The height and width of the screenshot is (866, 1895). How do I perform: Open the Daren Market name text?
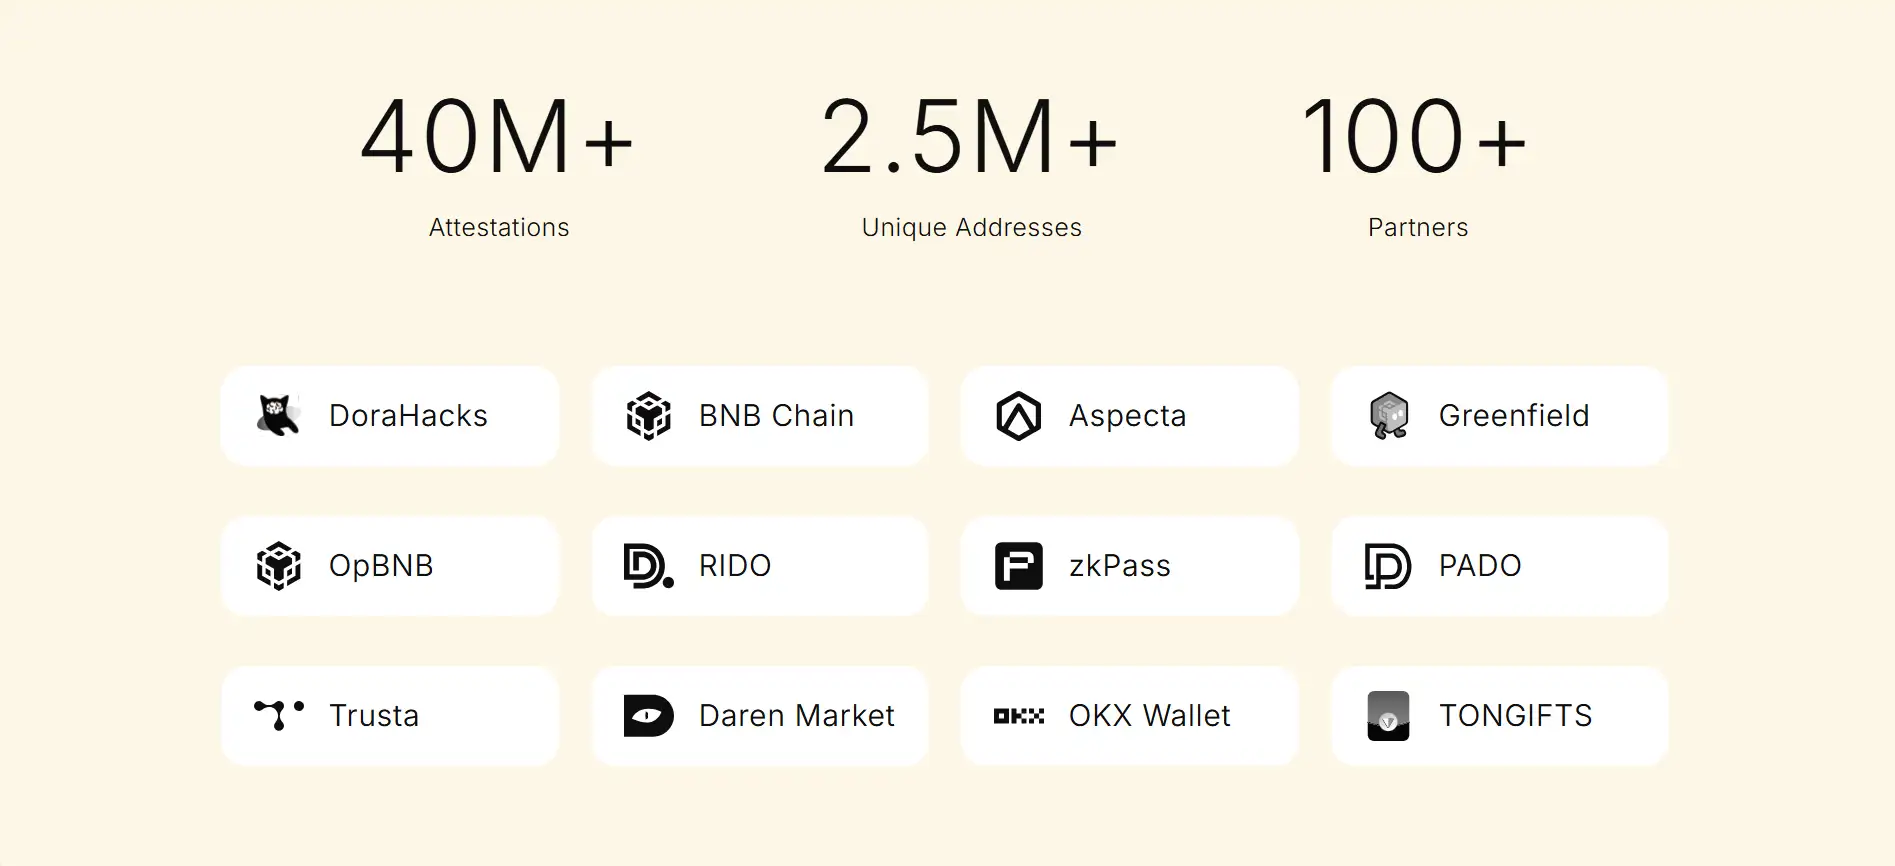tap(796, 716)
